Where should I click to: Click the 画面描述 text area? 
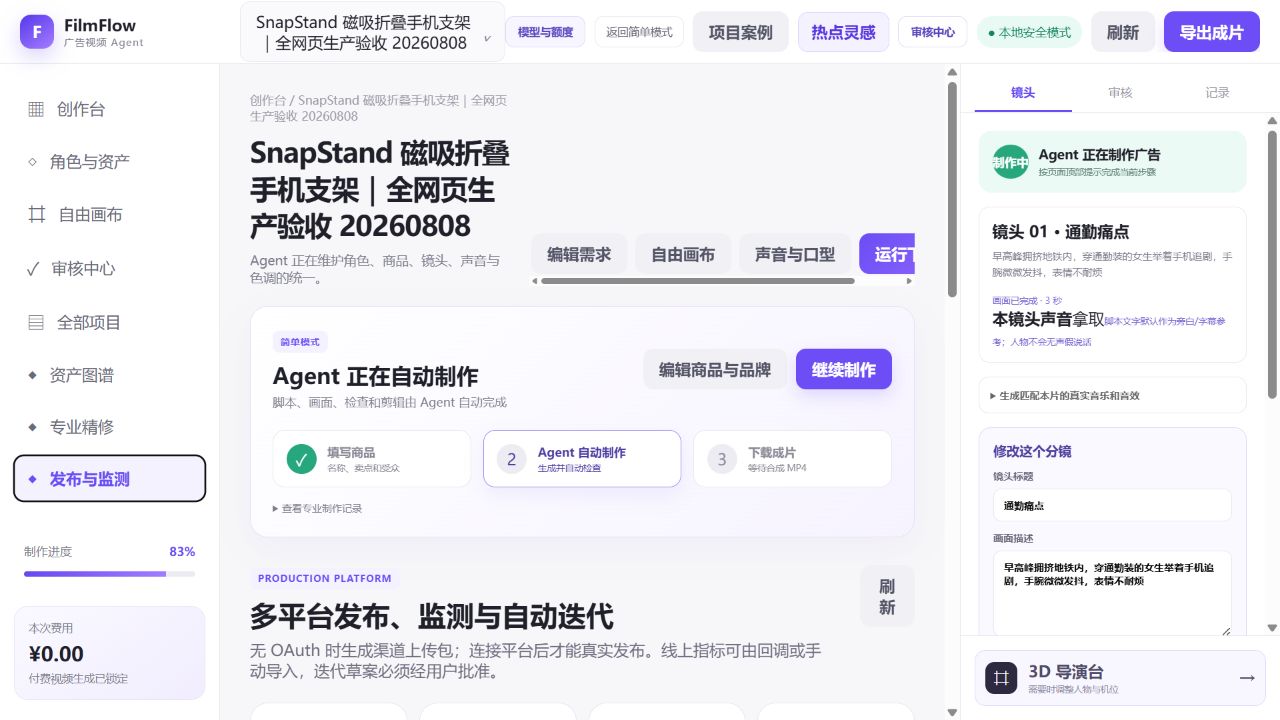pyautogui.click(x=1112, y=593)
